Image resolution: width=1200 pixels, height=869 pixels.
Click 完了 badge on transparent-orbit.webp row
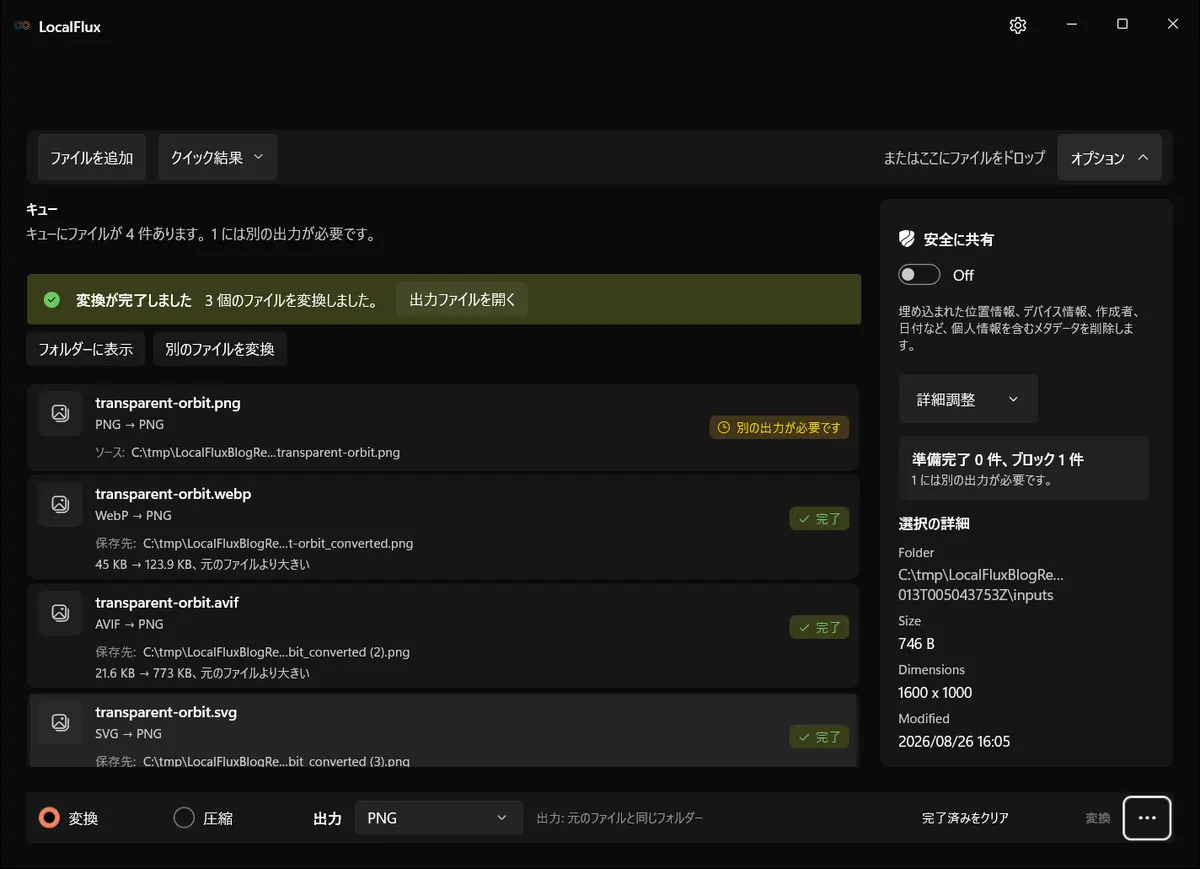point(819,519)
